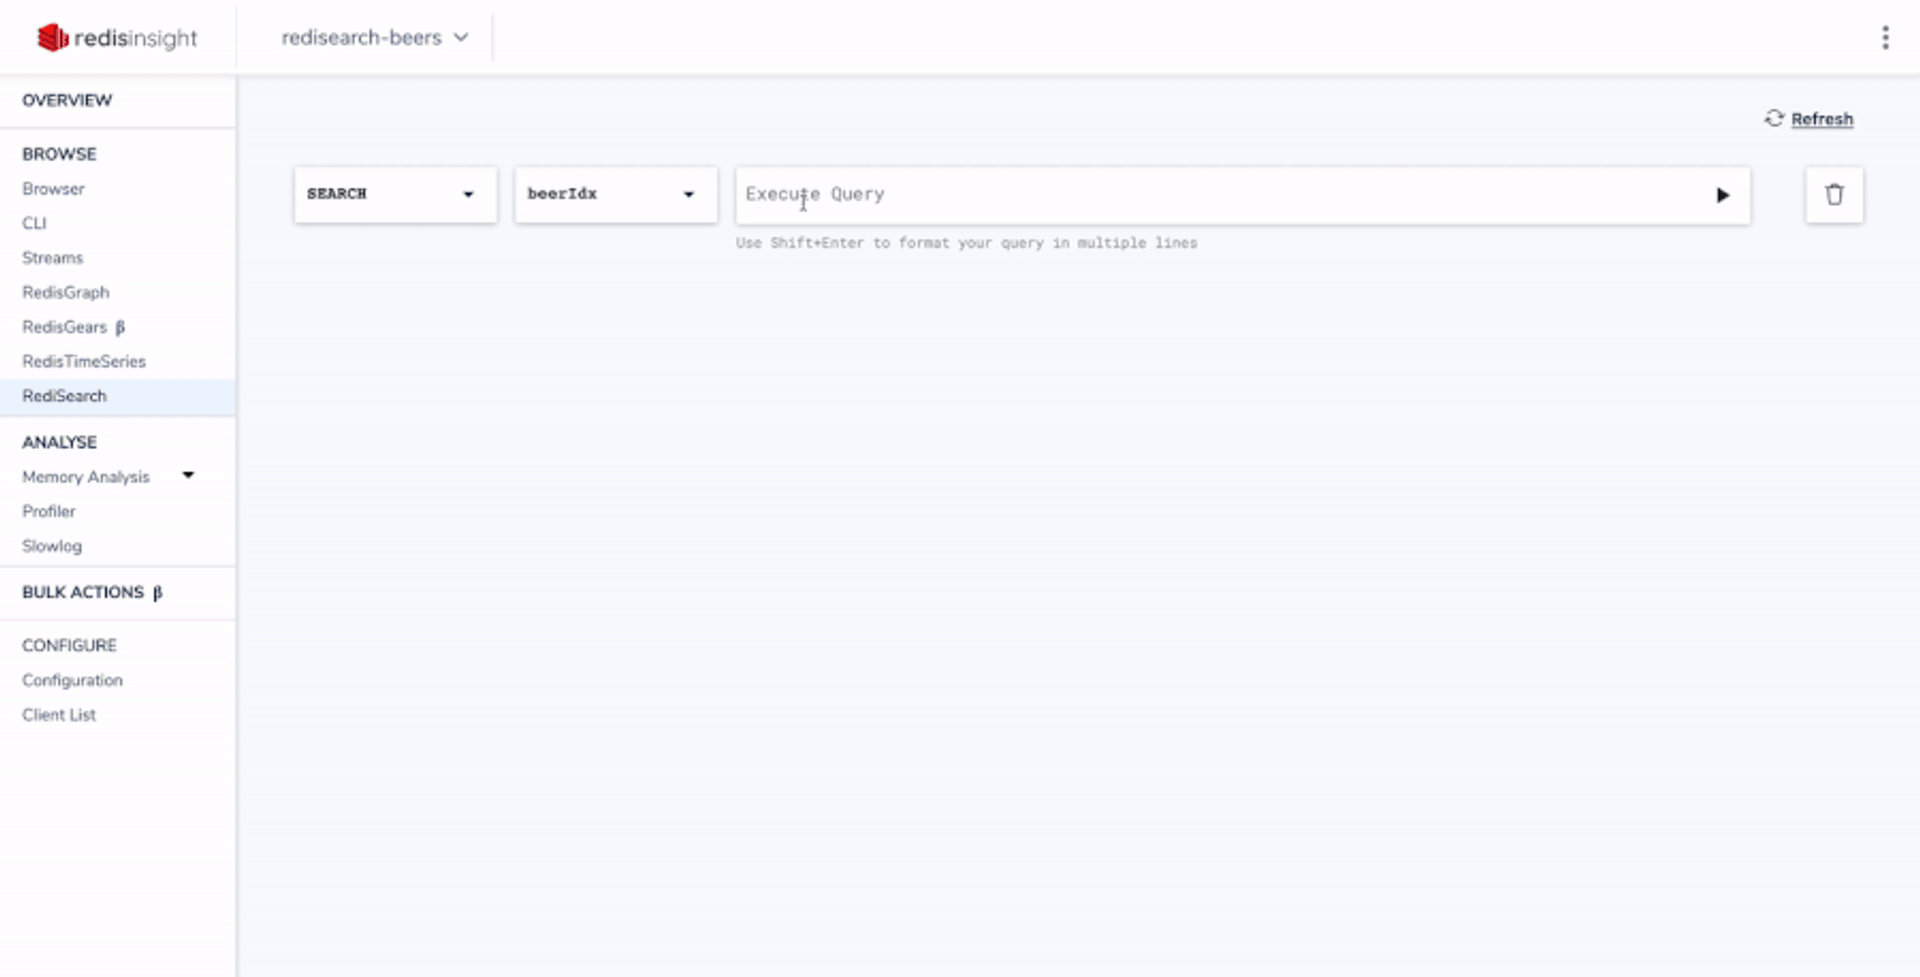Click the Refresh link
This screenshot has width=1920, height=977.
tap(1821, 118)
